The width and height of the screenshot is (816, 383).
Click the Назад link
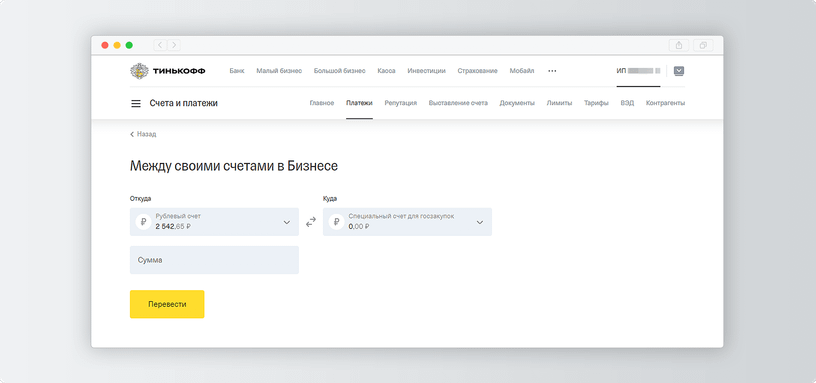point(143,134)
